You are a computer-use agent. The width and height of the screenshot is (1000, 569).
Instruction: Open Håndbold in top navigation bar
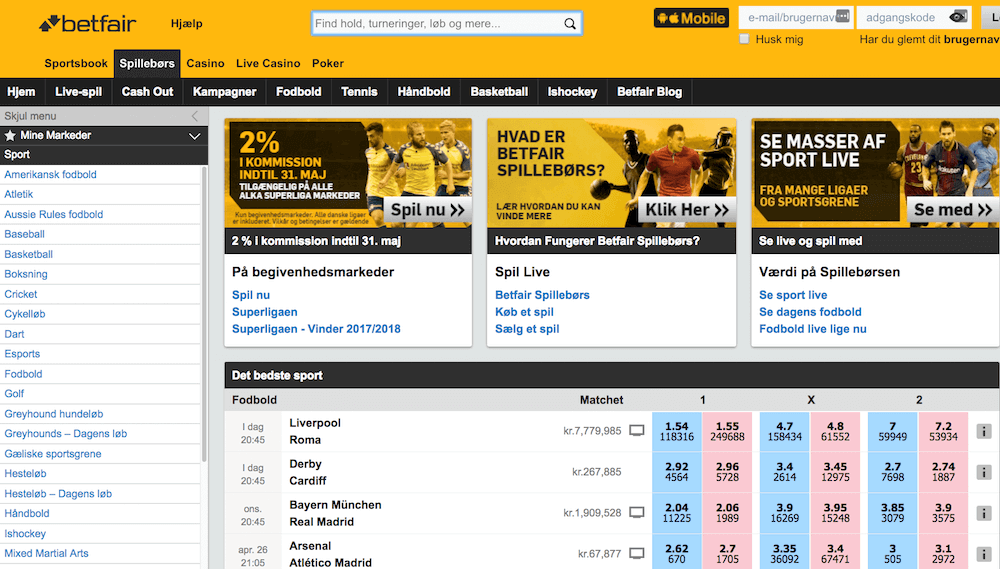[x=424, y=92]
